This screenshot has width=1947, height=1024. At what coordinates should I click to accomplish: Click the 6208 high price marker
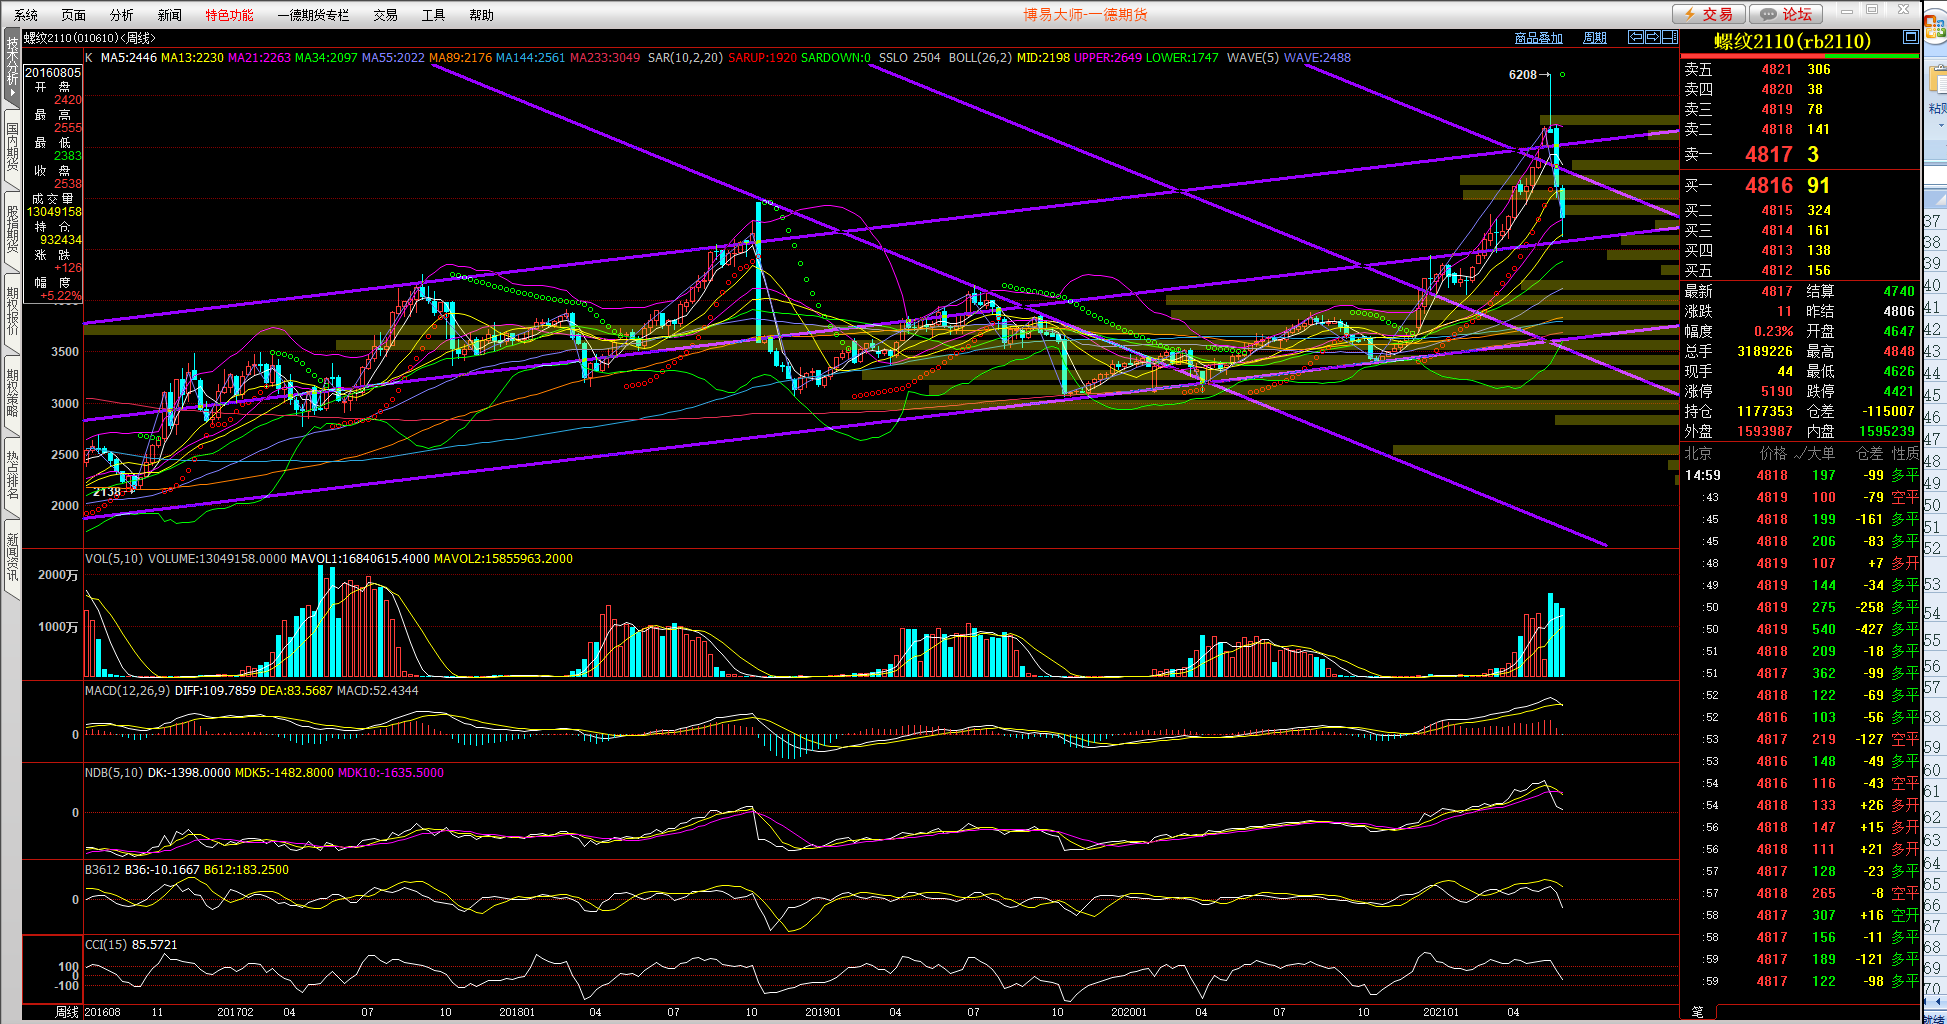tap(1522, 75)
